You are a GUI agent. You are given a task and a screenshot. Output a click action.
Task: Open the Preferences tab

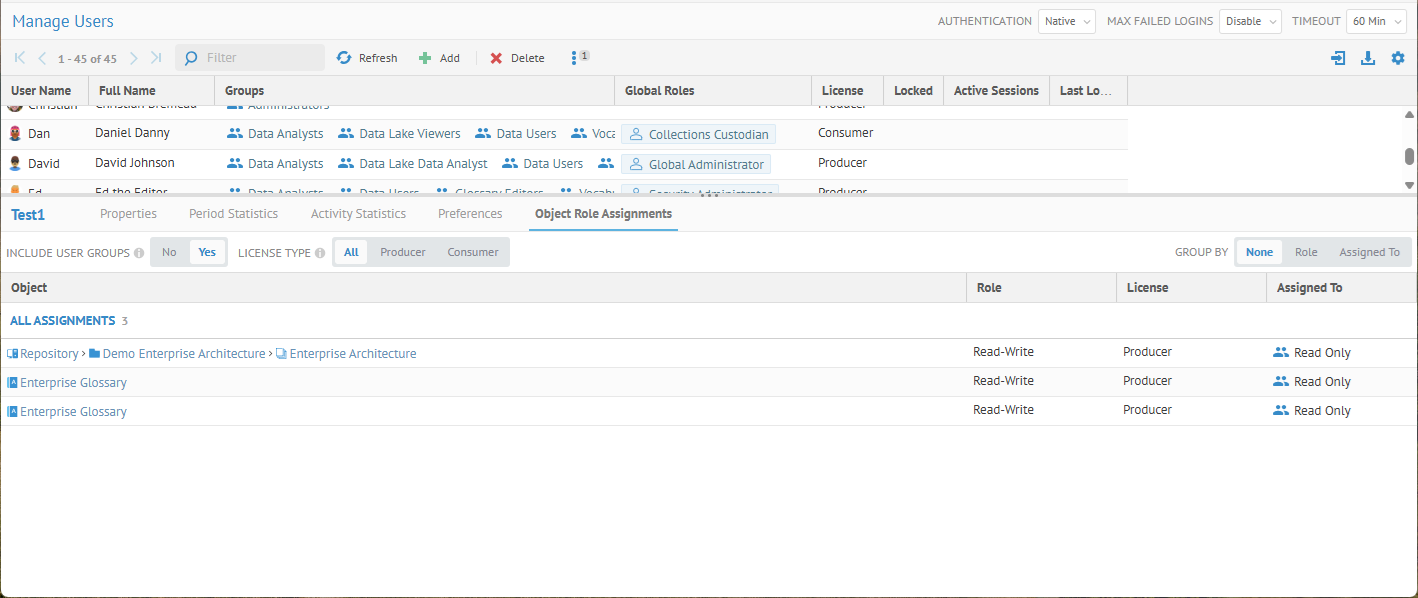point(470,213)
